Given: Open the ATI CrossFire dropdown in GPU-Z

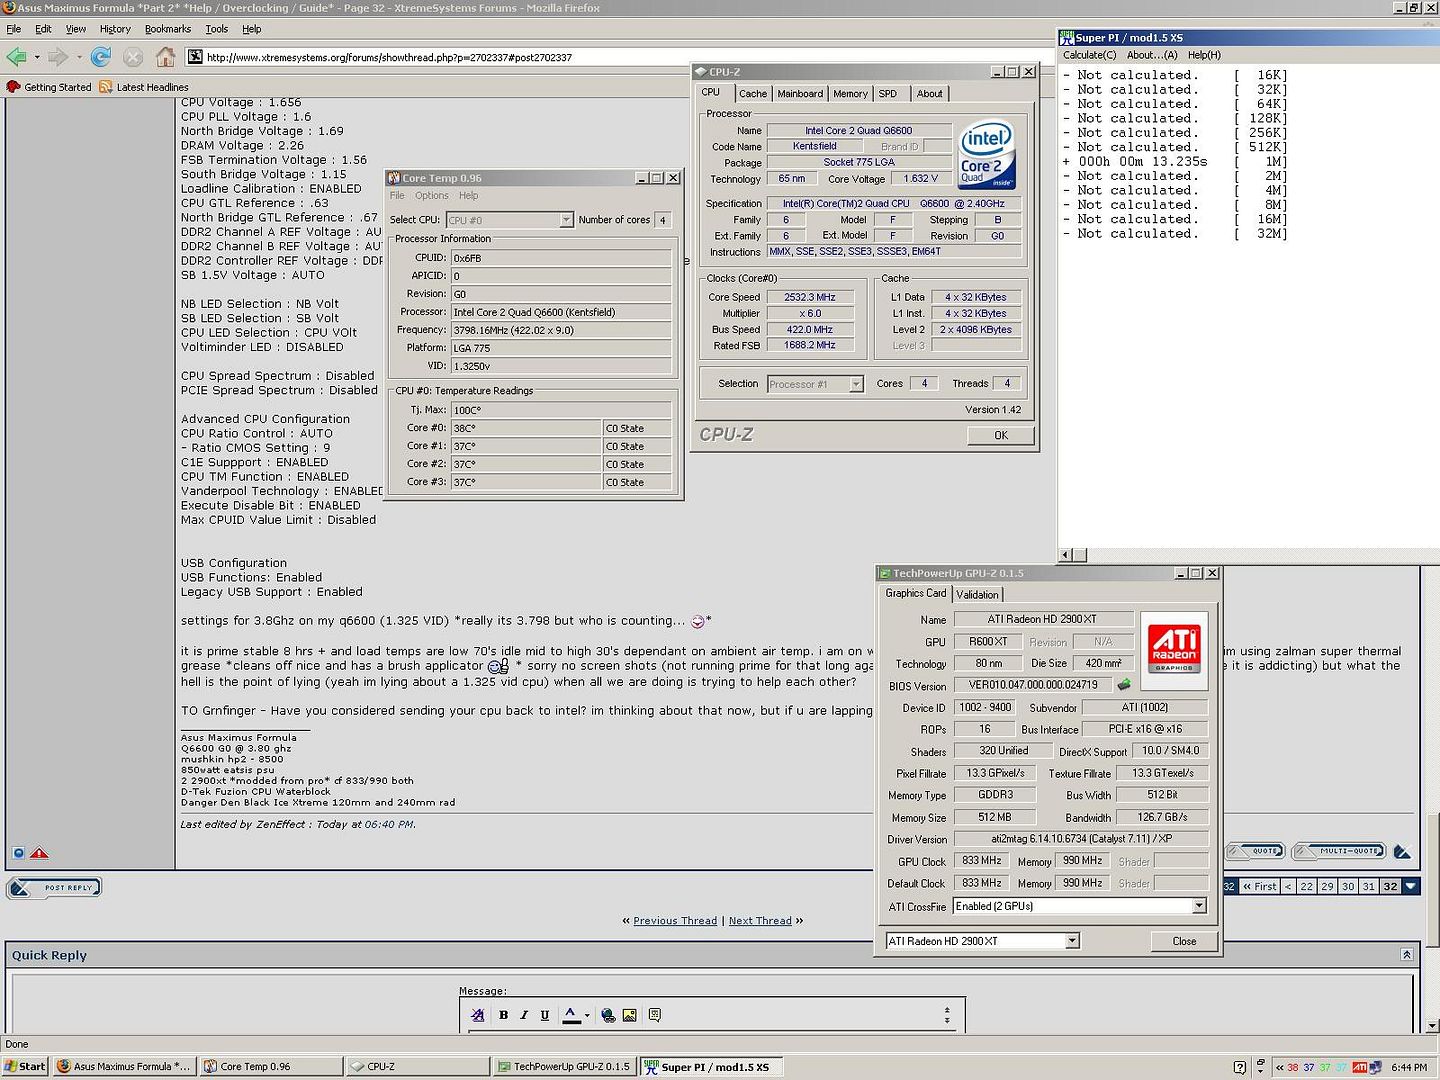Looking at the screenshot, I should point(1199,906).
